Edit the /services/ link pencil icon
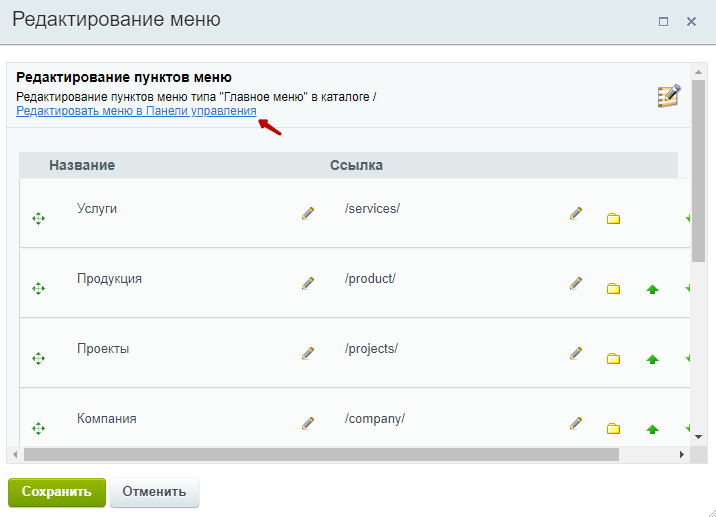Screen dimensions: 716x517 coord(576,213)
